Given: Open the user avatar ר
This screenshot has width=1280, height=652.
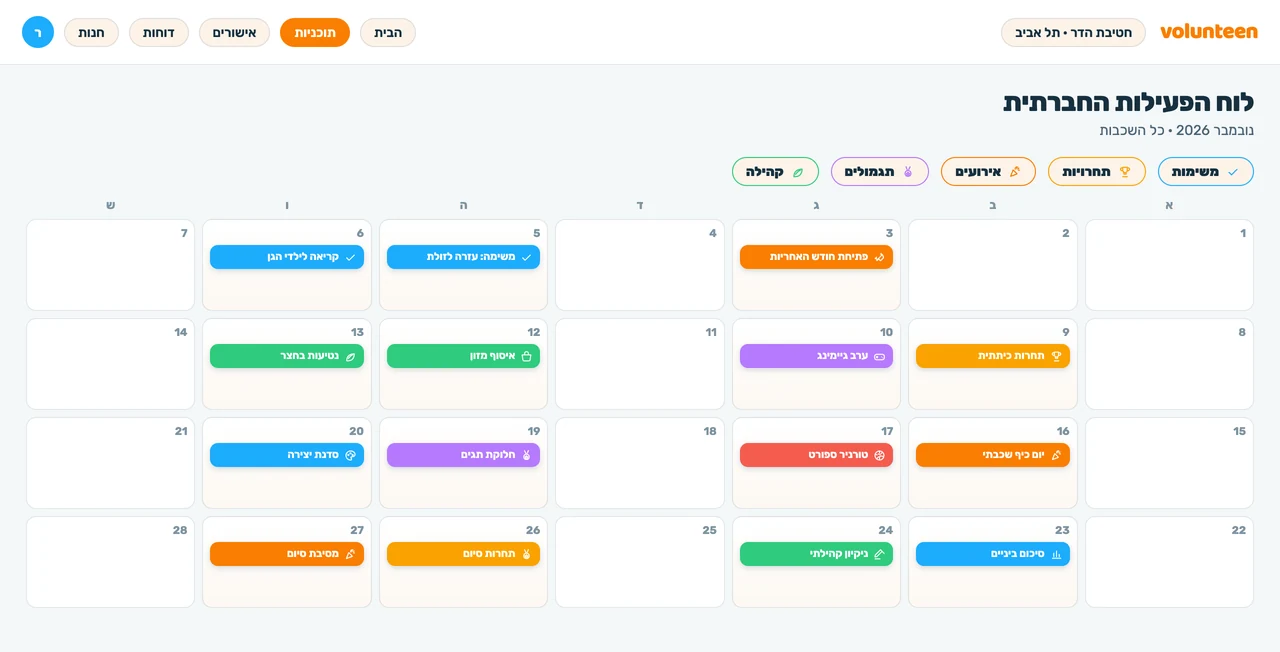Looking at the screenshot, I should pyautogui.click(x=38, y=32).
